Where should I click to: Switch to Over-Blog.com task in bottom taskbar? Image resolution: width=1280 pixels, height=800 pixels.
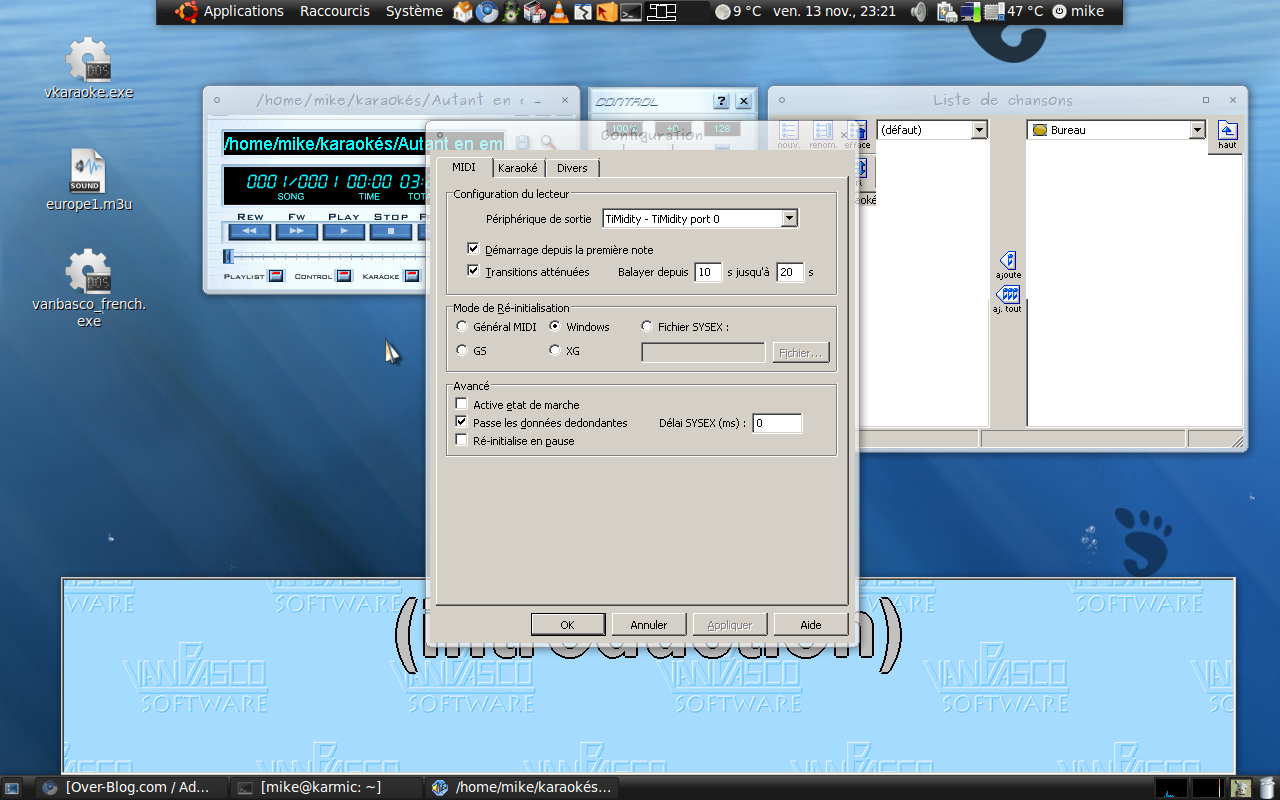click(133, 787)
